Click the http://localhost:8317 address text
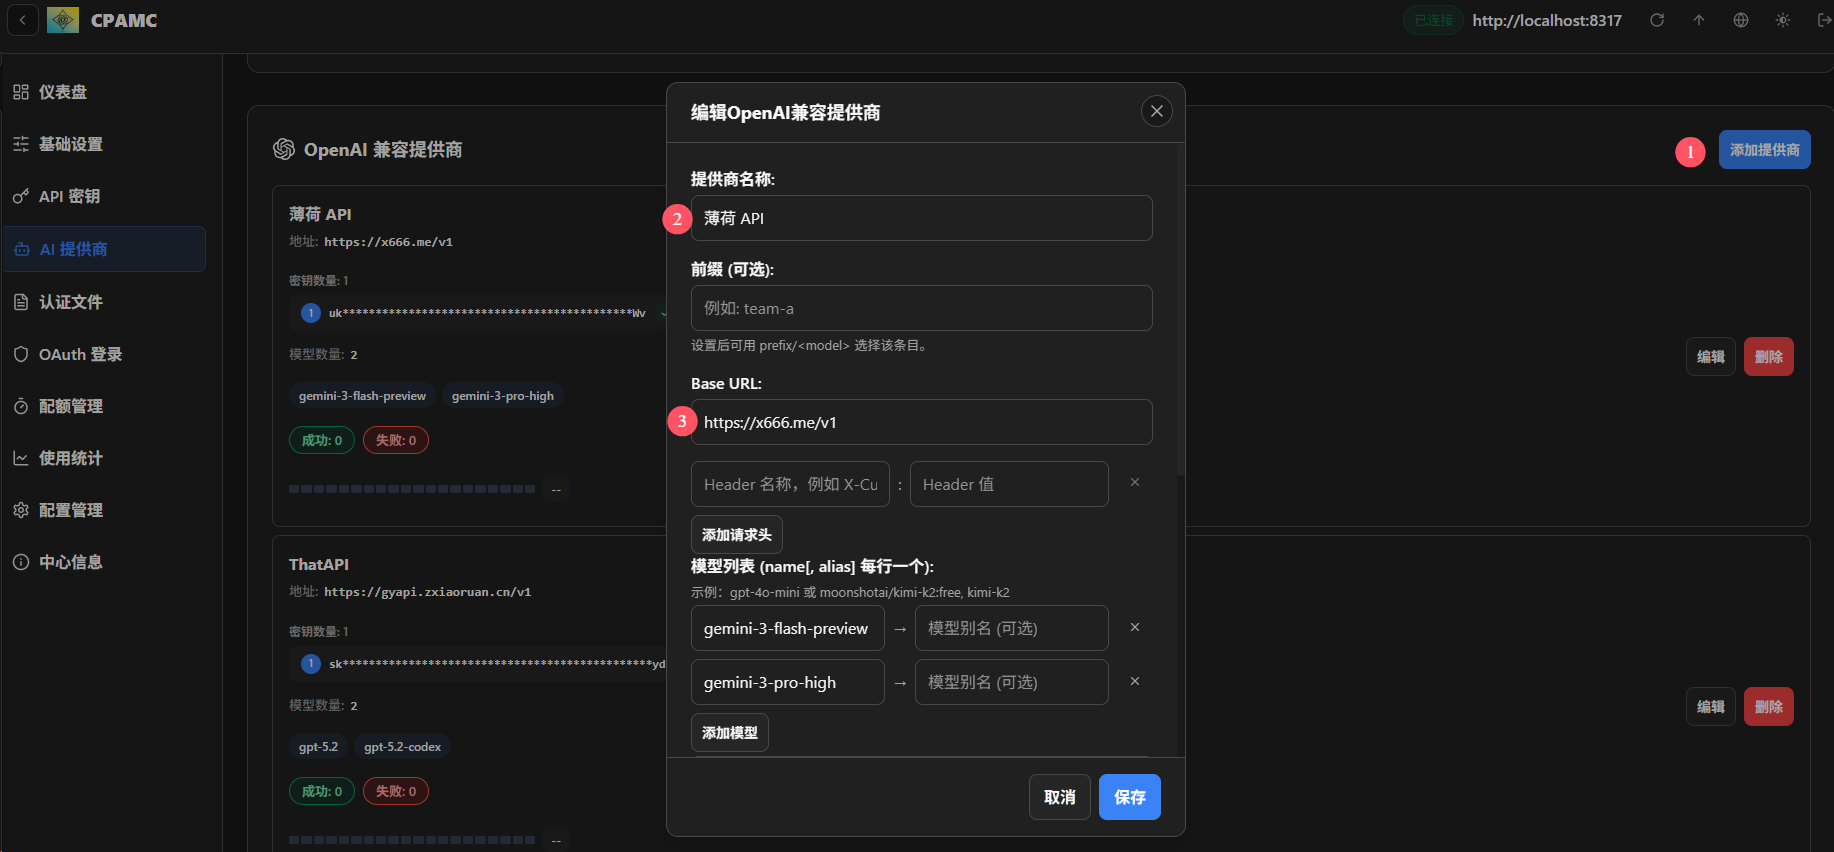The width and height of the screenshot is (1834, 852). [x=1547, y=20]
